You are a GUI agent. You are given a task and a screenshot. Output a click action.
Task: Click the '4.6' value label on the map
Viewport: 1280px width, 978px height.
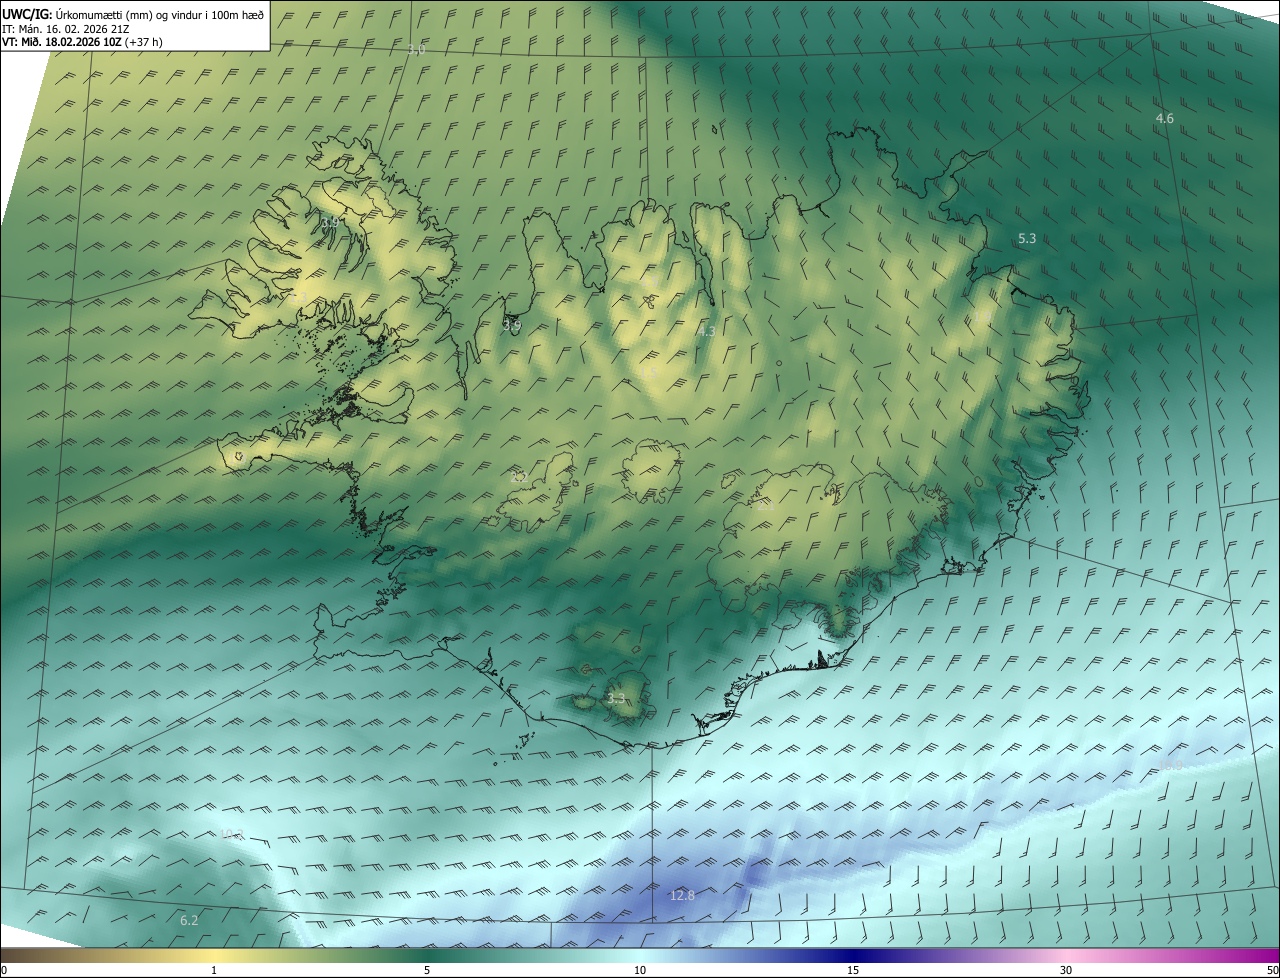pyautogui.click(x=1165, y=118)
